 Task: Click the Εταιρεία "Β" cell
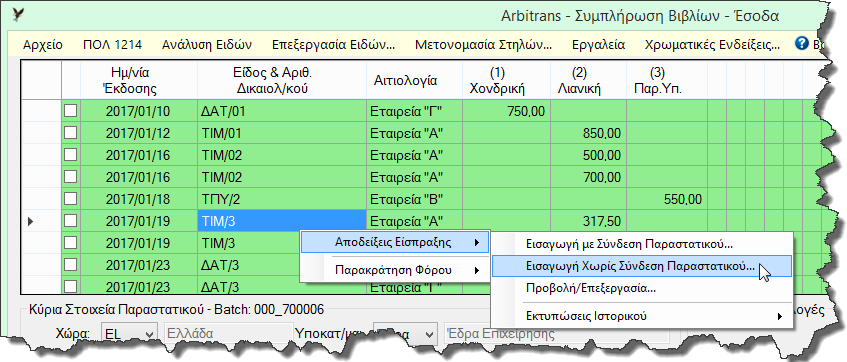coord(414,199)
